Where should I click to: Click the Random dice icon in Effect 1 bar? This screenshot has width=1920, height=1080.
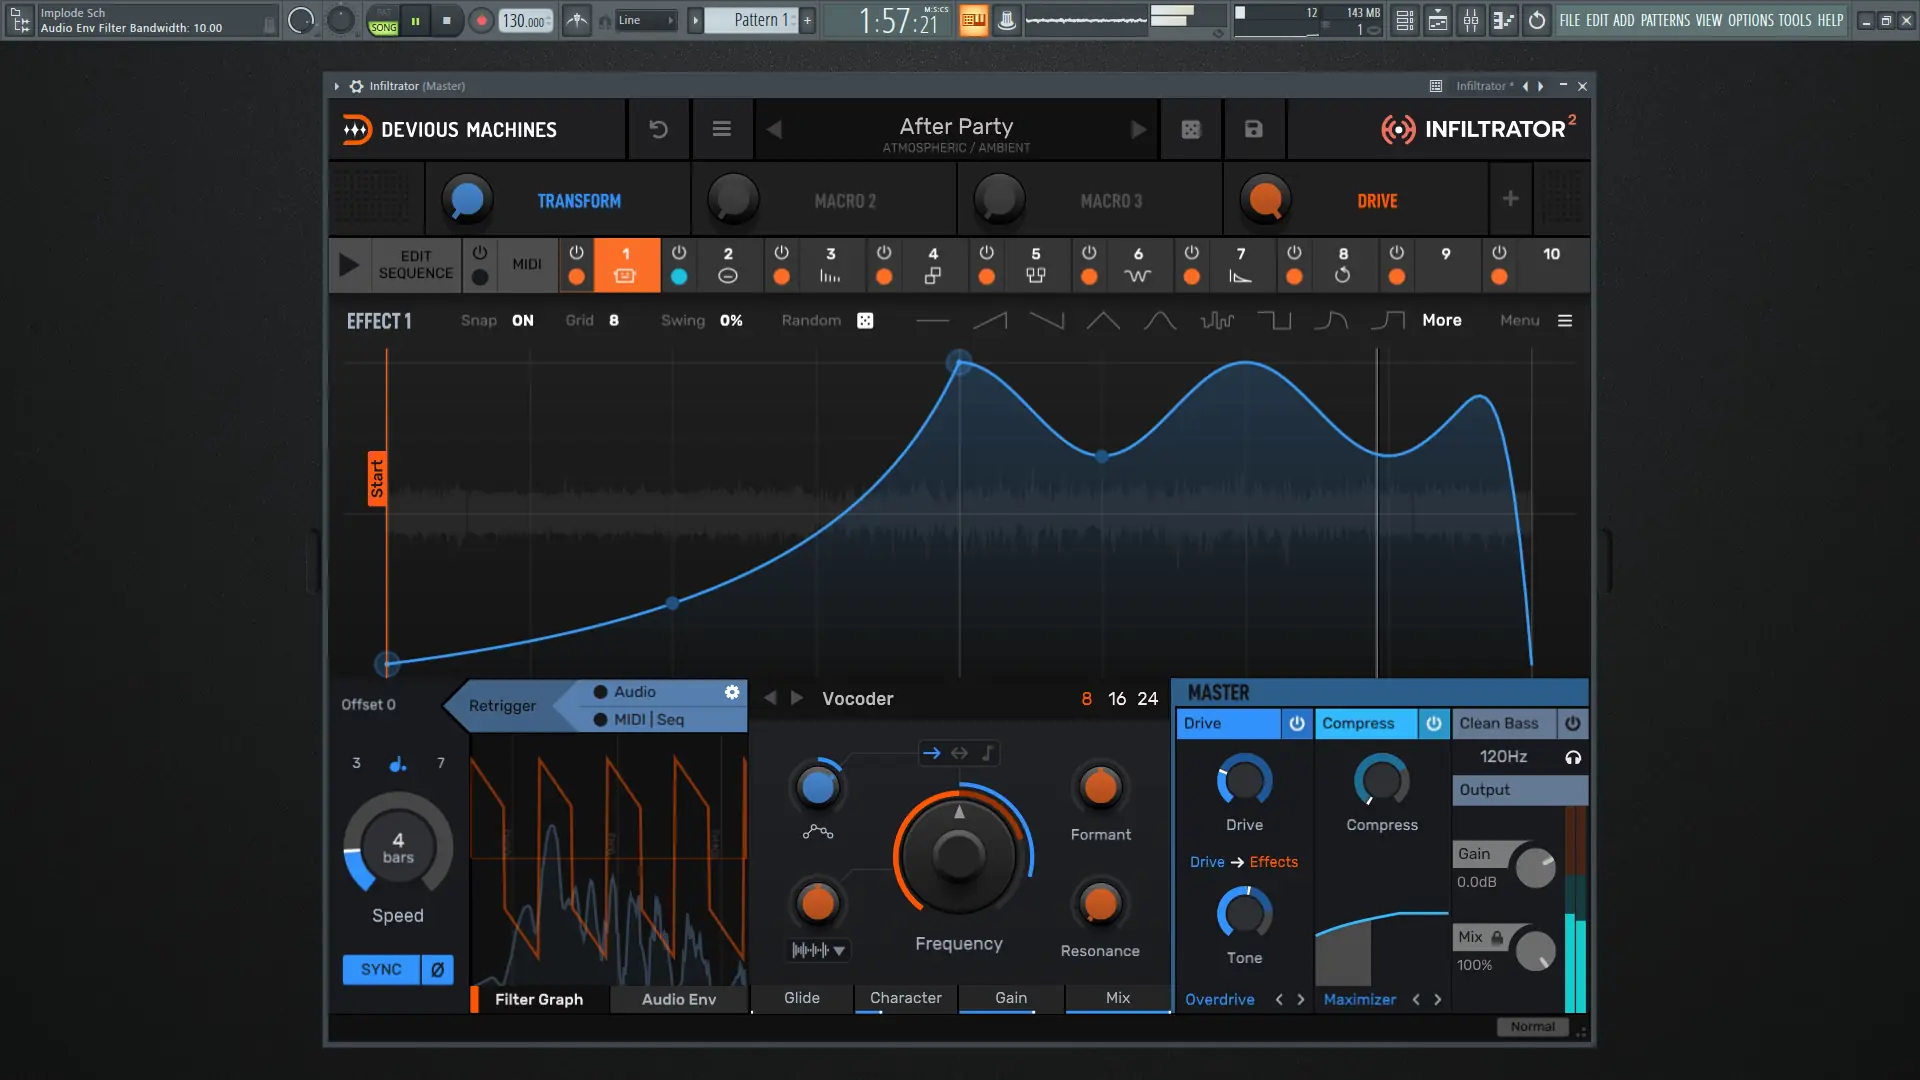coord(865,321)
